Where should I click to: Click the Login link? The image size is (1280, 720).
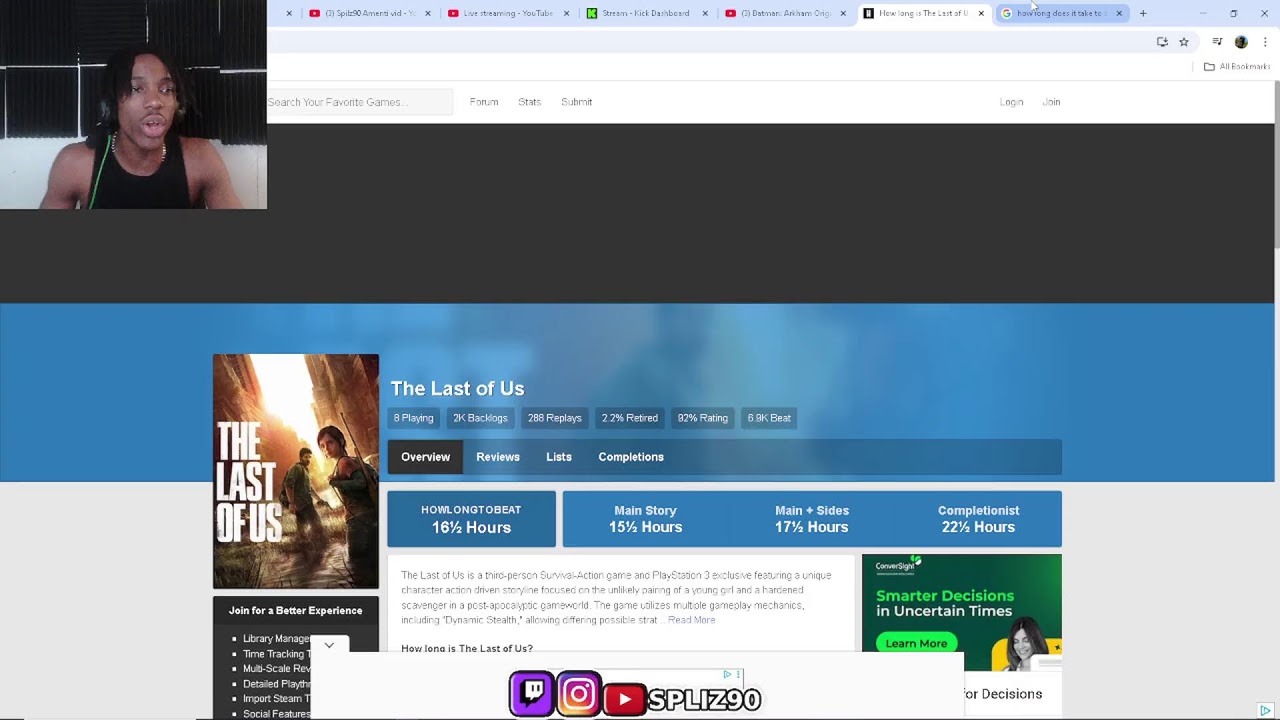(x=1011, y=102)
